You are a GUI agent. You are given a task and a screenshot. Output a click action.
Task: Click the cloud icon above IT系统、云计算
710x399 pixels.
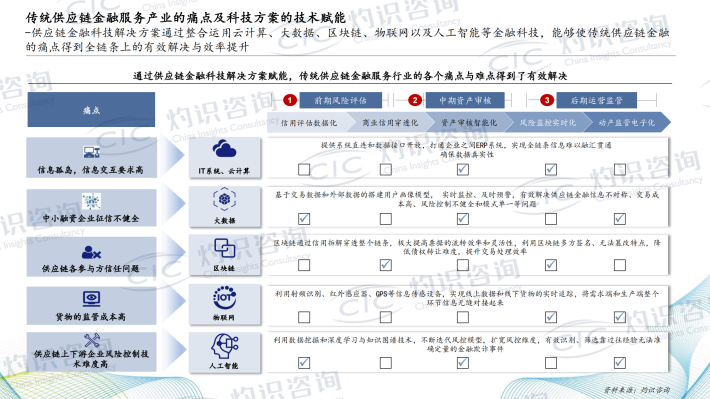point(224,149)
